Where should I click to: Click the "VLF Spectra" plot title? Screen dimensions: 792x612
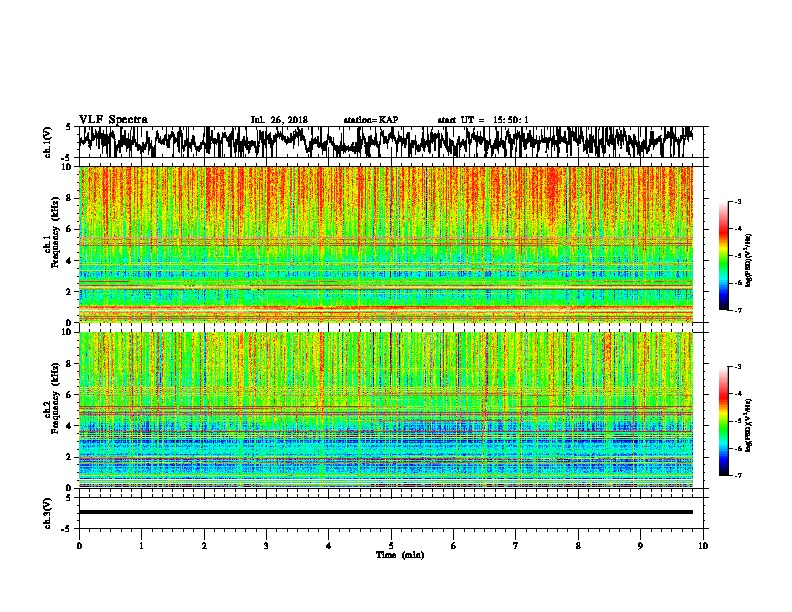pos(113,120)
